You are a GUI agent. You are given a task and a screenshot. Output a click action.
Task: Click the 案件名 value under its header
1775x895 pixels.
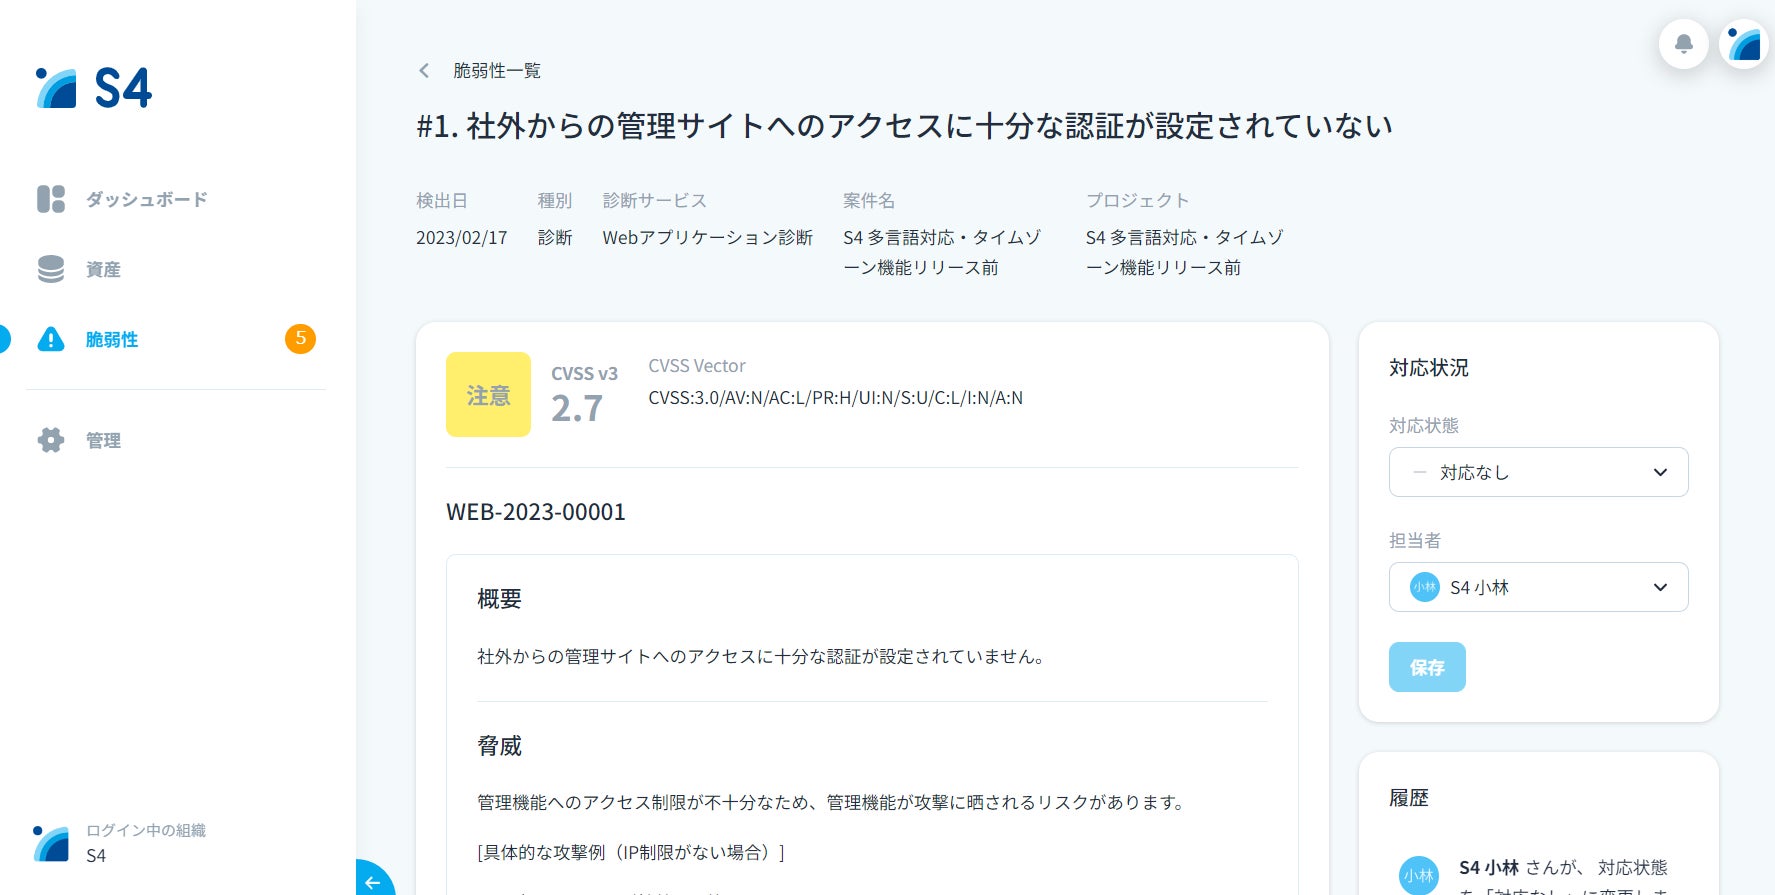[x=942, y=252]
